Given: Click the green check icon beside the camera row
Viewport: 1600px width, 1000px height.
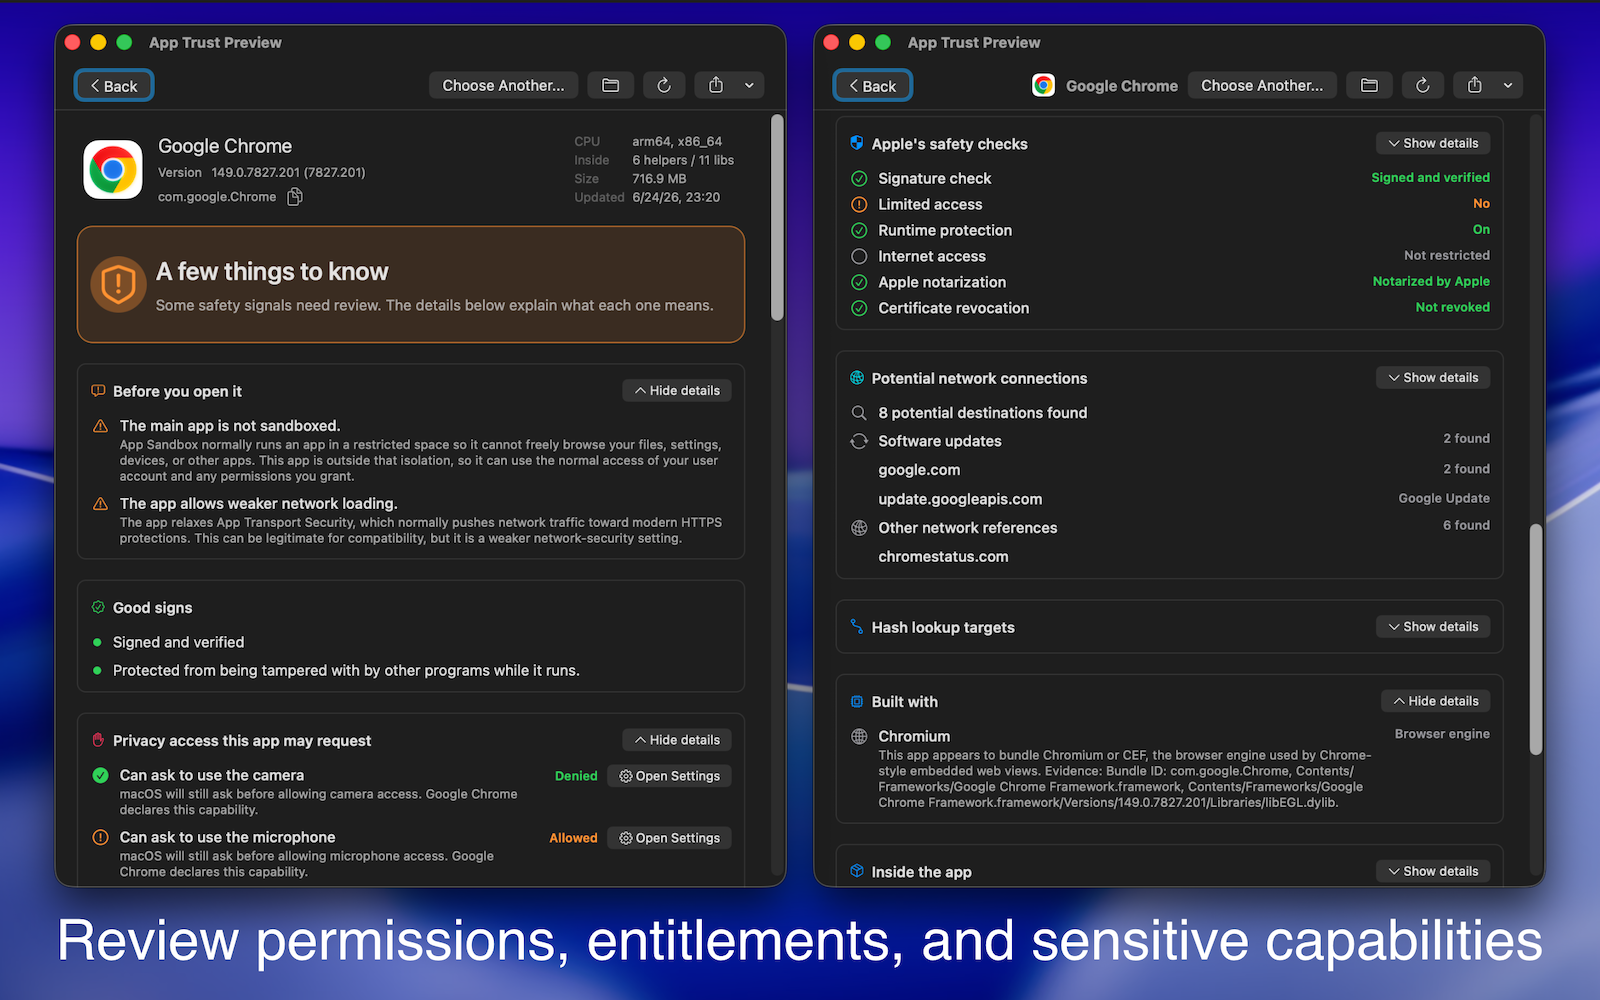Looking at the screenshot, I should (x=100, y=775).
